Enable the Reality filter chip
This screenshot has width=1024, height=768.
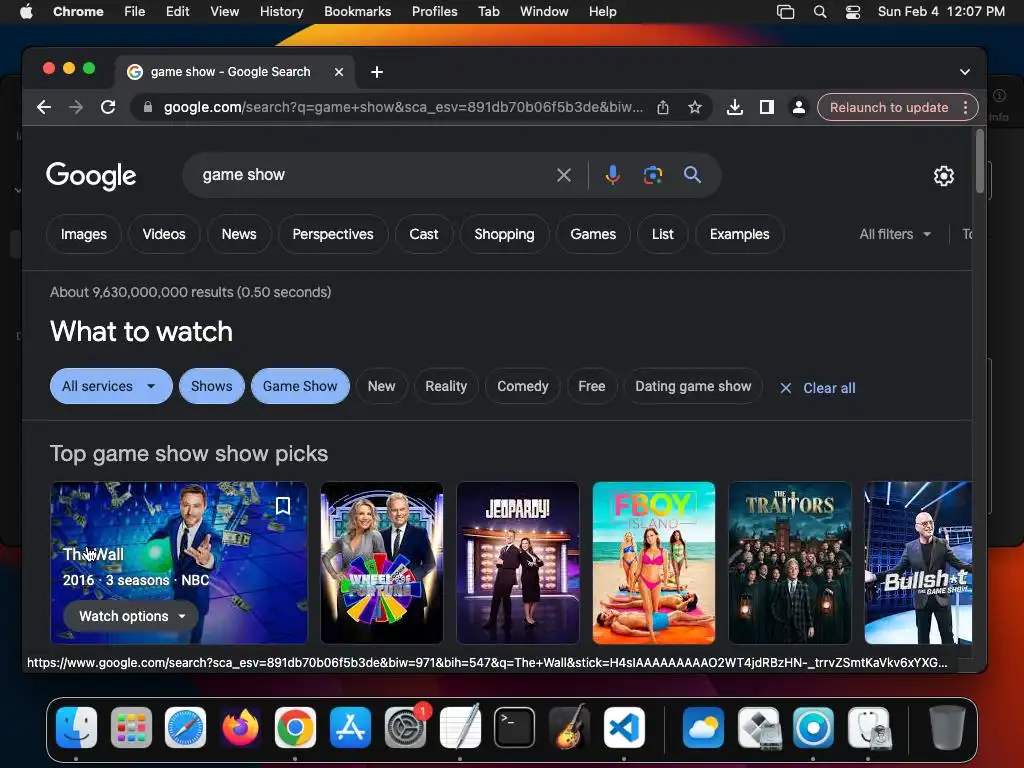click(446, 386)
